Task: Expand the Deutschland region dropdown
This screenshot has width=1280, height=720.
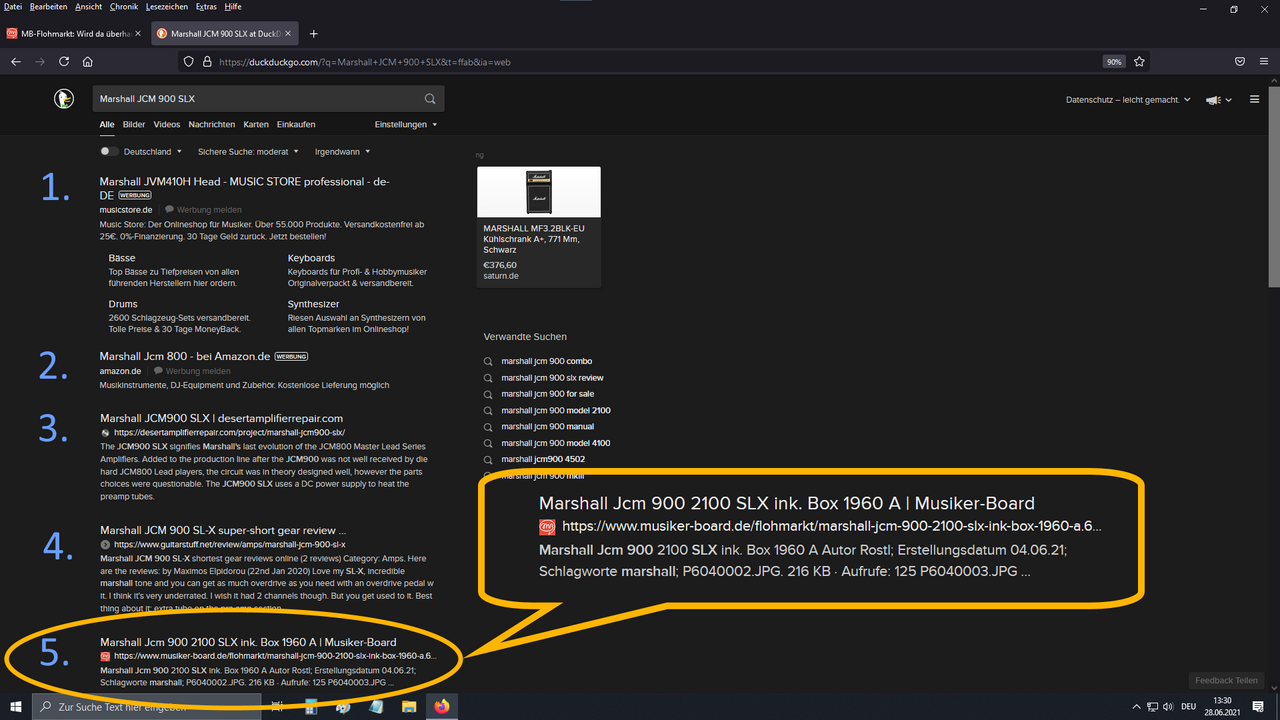Action: pyautogui.click(x=153, y=152)
